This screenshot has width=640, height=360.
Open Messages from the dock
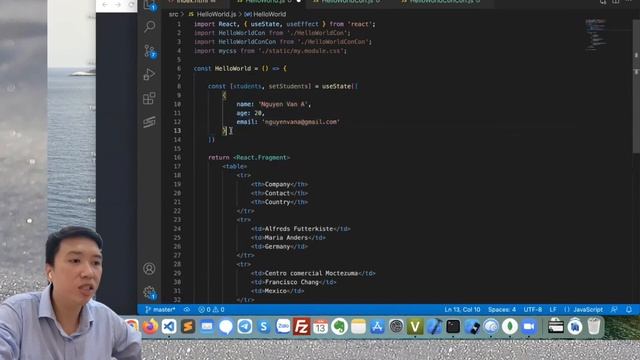tap(226, 327)
